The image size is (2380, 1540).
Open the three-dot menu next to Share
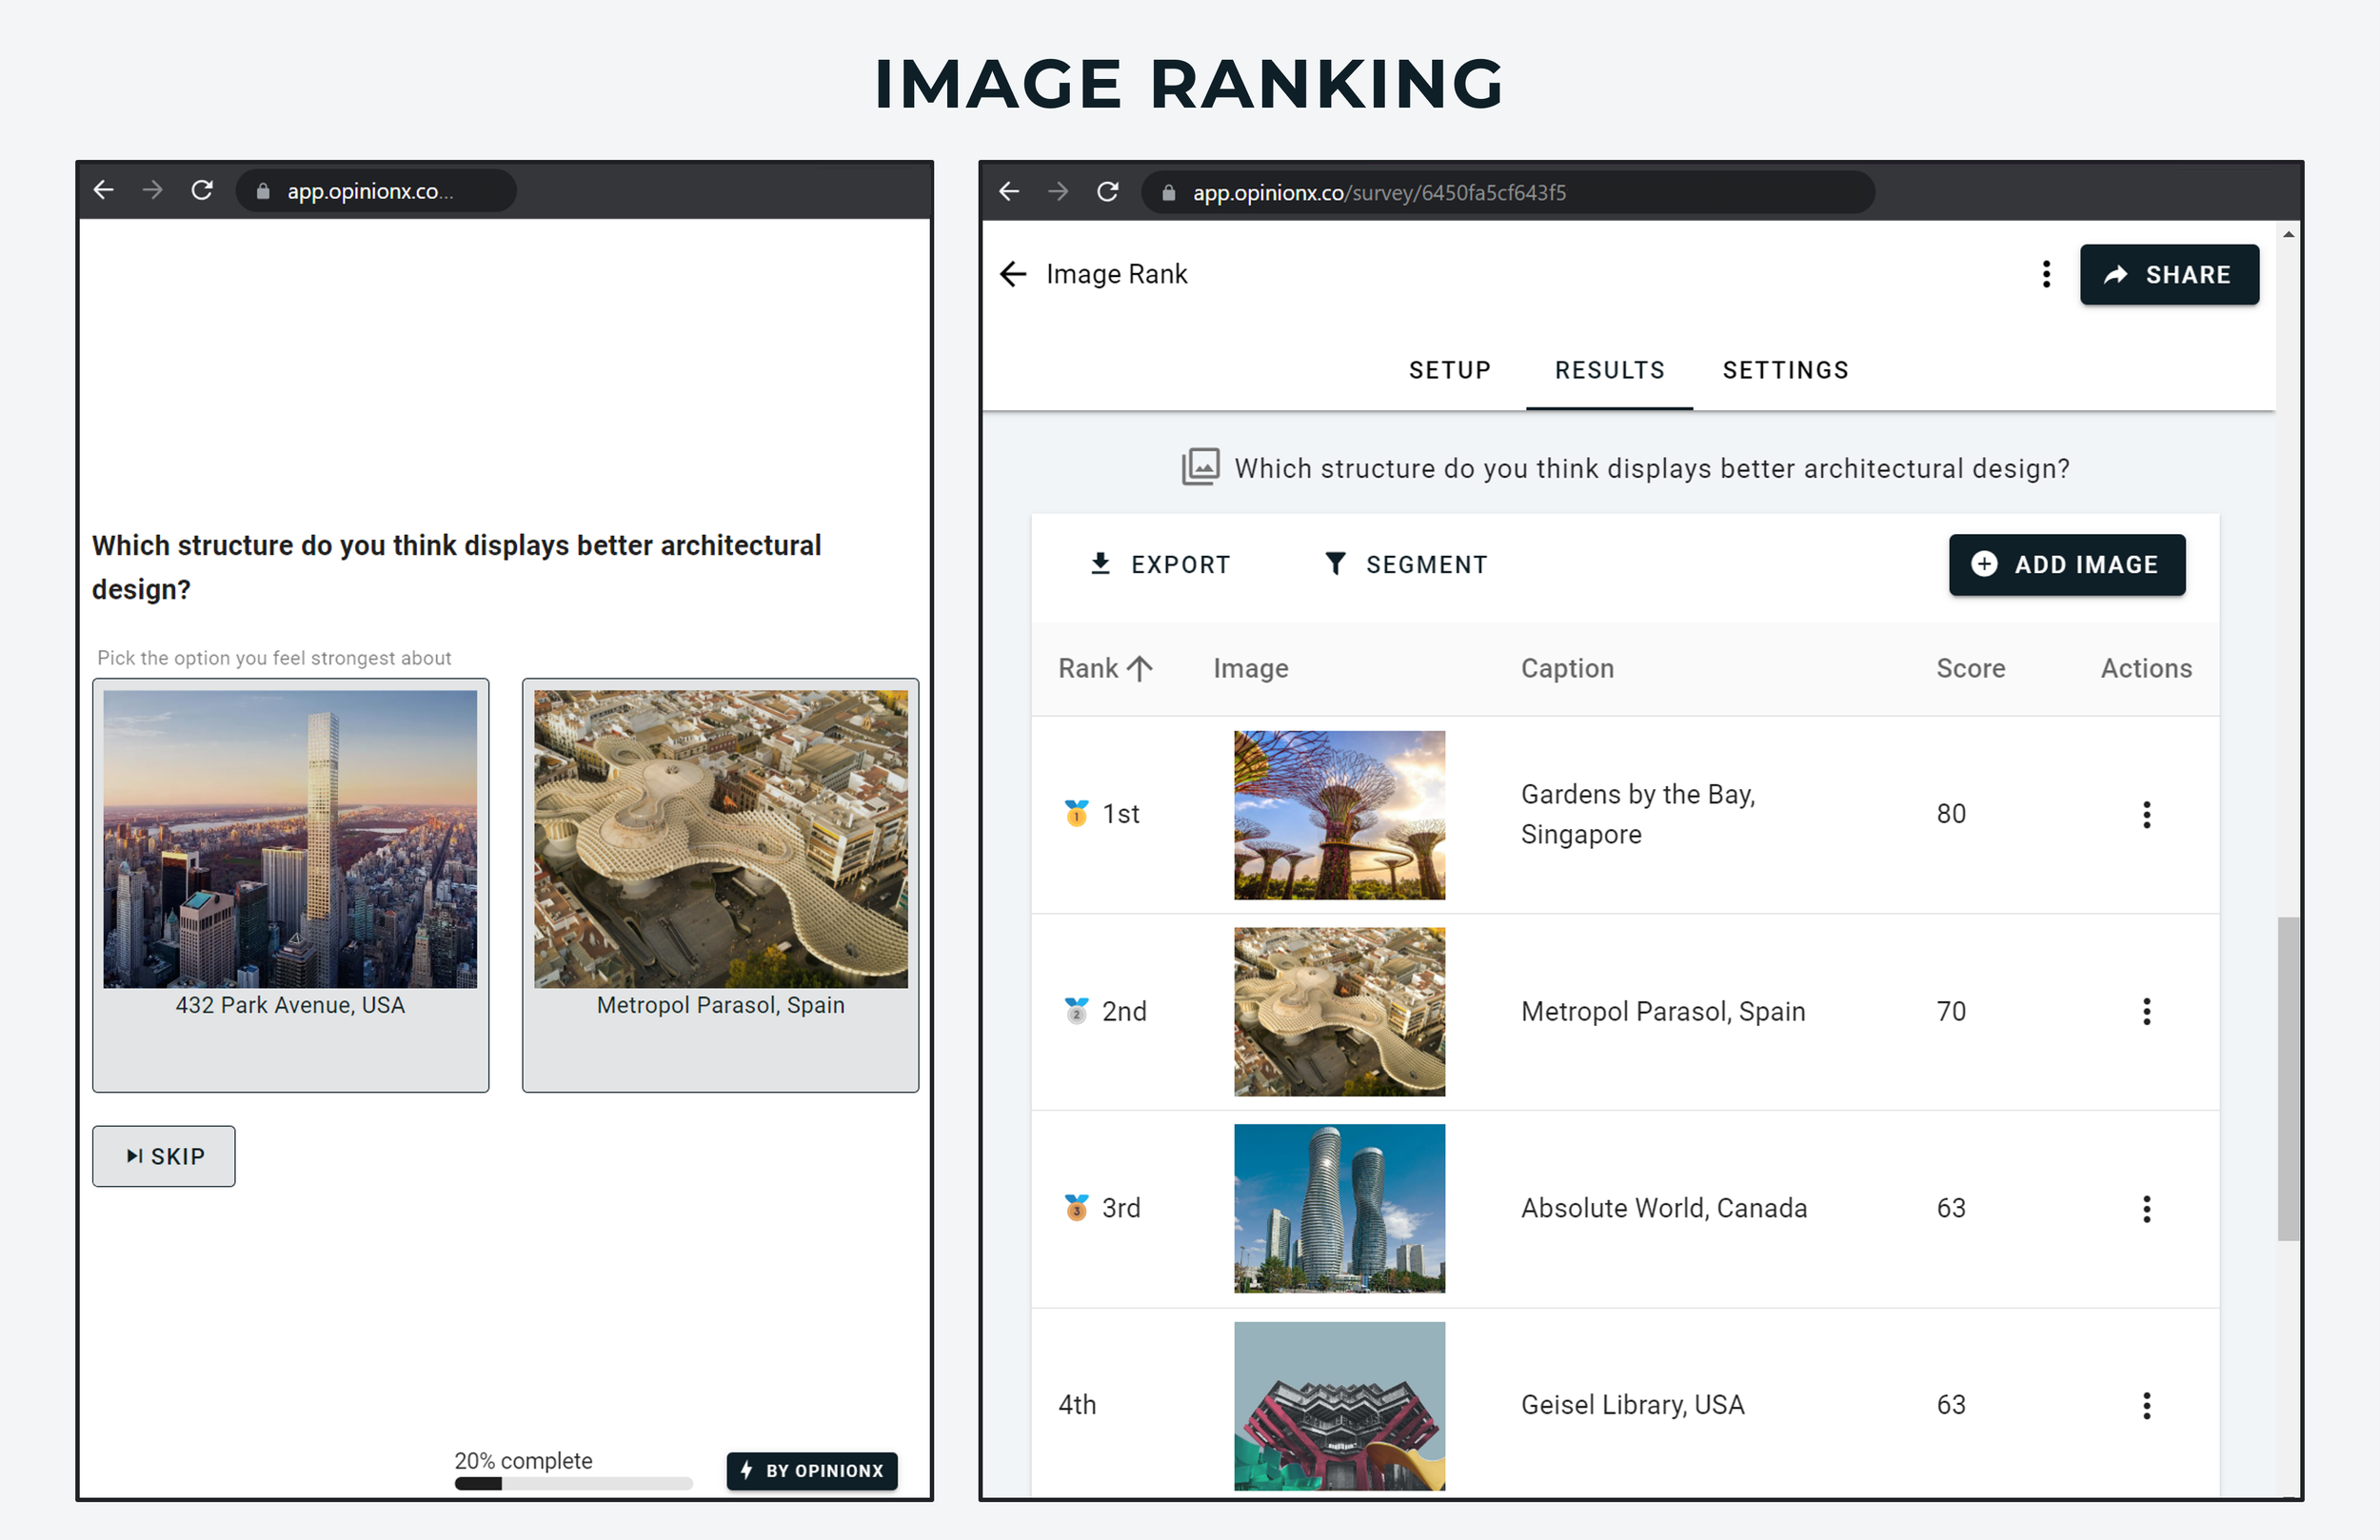2046,274
